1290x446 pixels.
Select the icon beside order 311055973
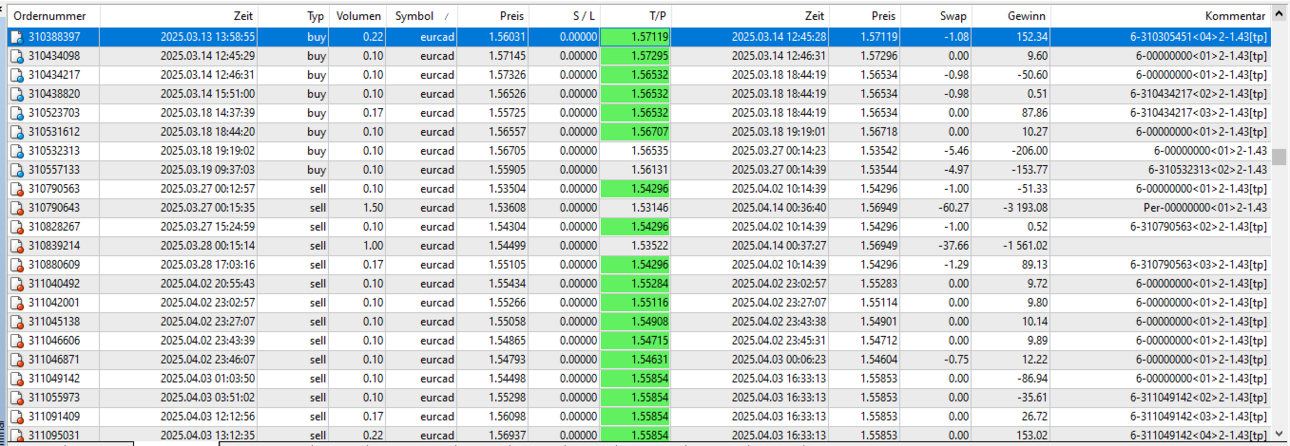tap(16, 397)
